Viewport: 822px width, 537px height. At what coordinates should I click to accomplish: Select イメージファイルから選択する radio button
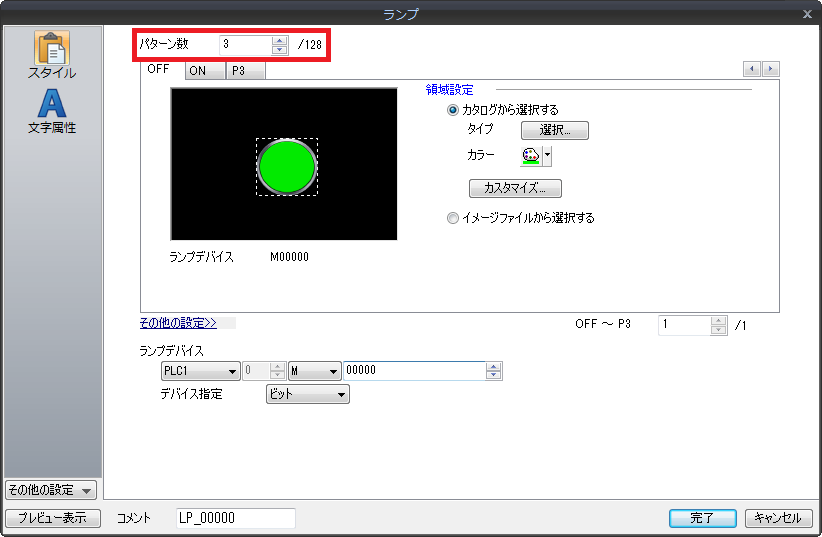click(453, 218)
